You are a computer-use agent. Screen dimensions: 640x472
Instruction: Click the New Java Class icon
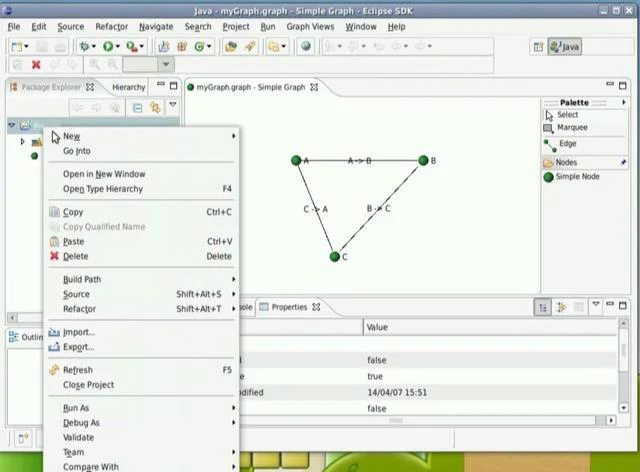tap(199, 47)
